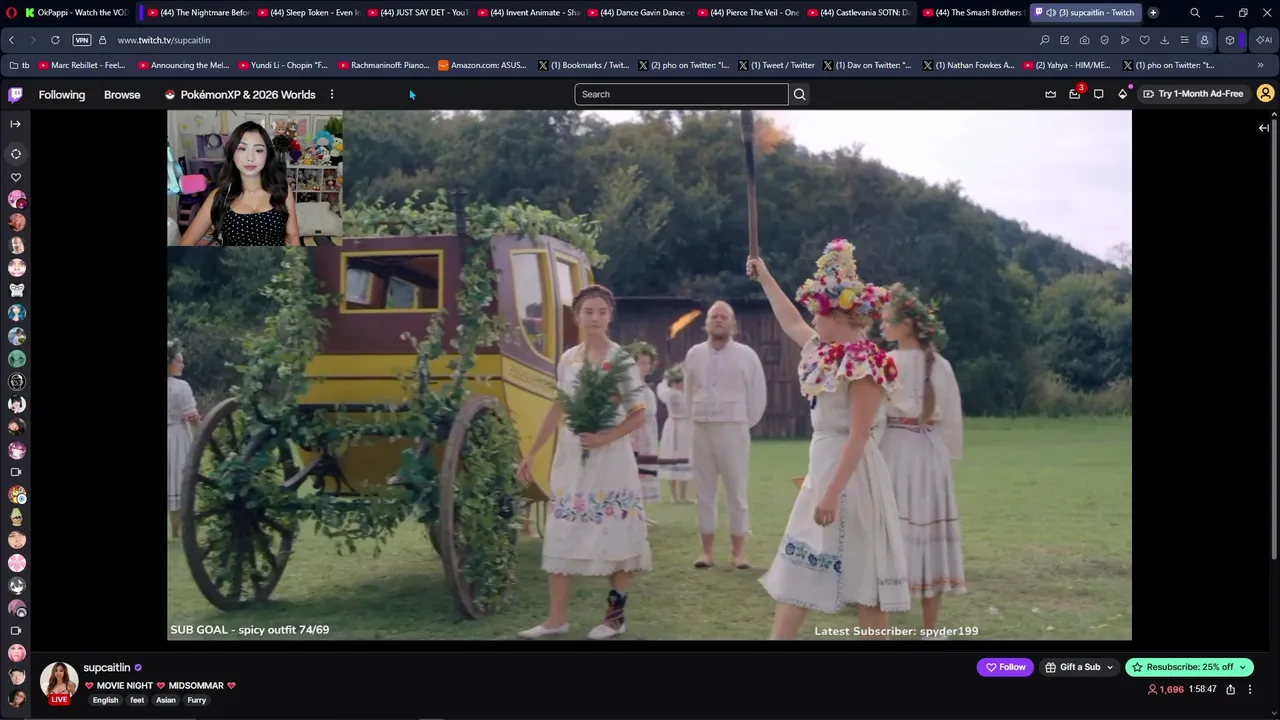The width and height of the screenshot is (1280, 720).
Task: Open the Twitch top-nav more options menu
Action: point(332,95)
